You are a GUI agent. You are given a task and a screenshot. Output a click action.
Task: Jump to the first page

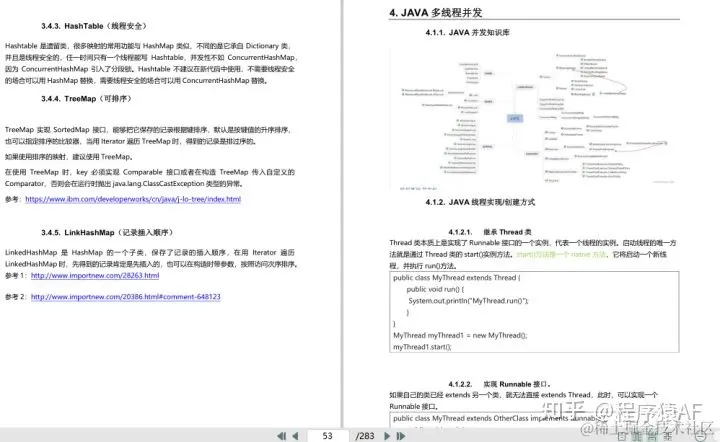[x=281, y=436]
